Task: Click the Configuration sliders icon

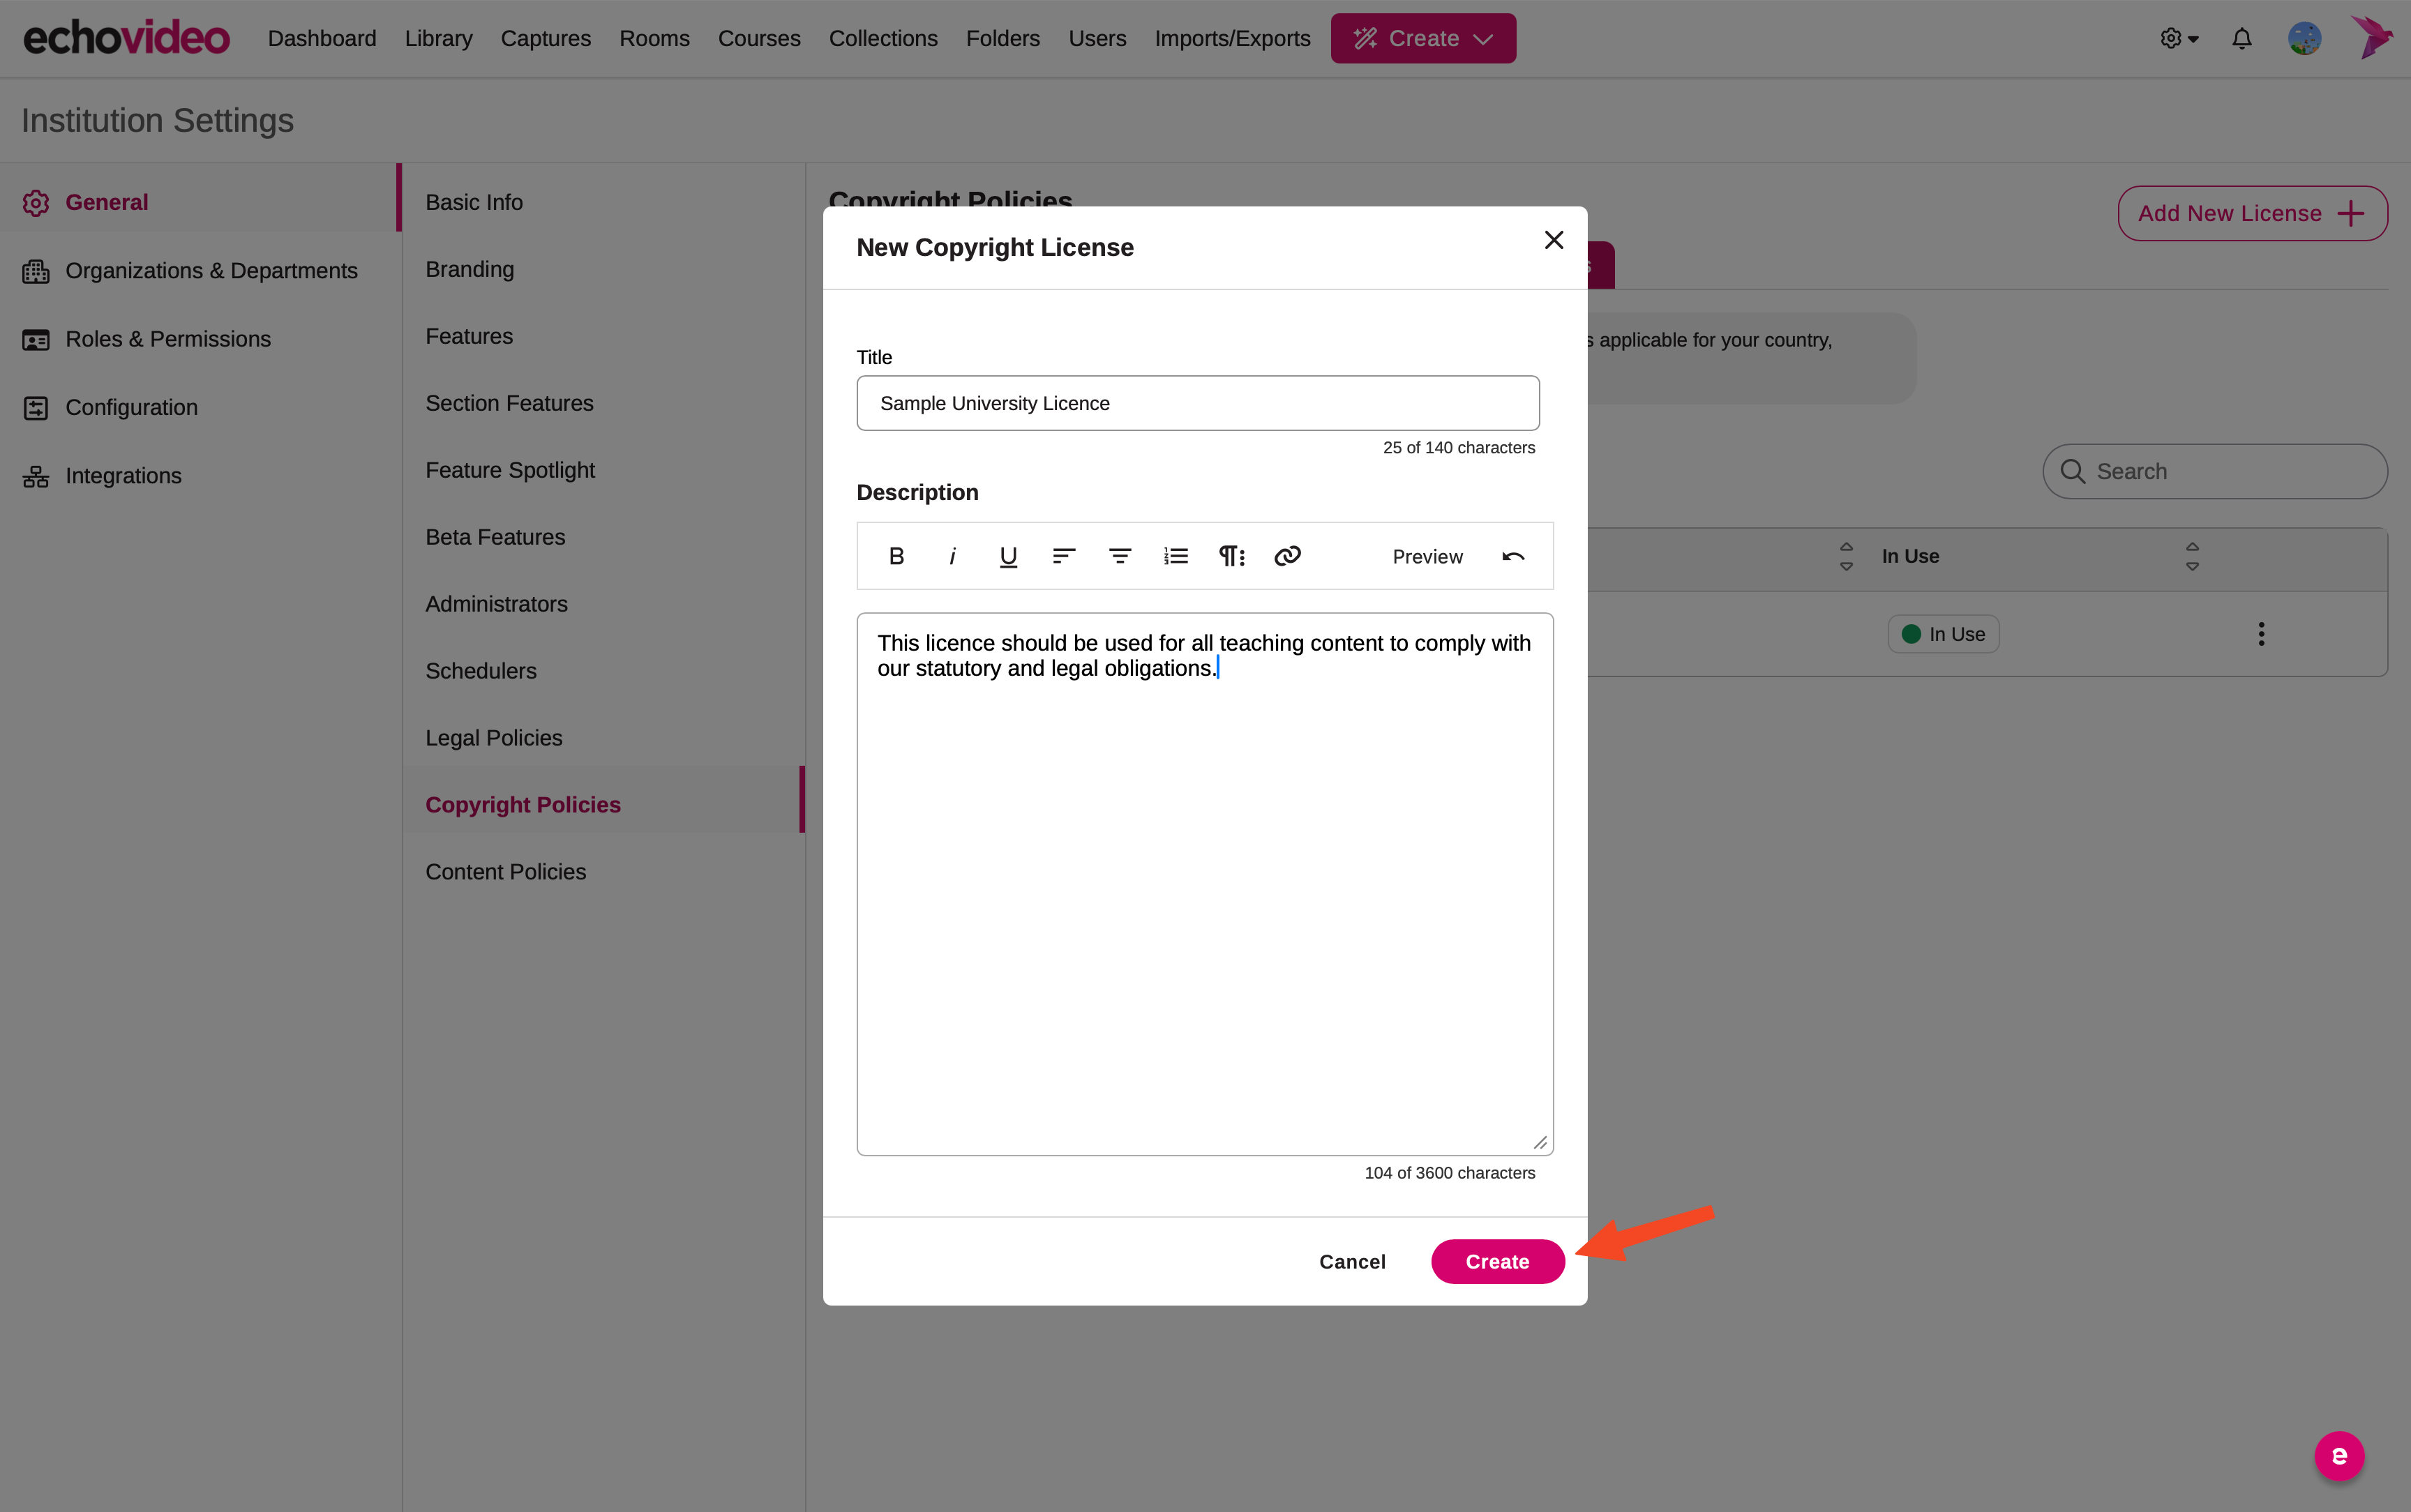Action: pyautogui.click(x=36, y=408)
